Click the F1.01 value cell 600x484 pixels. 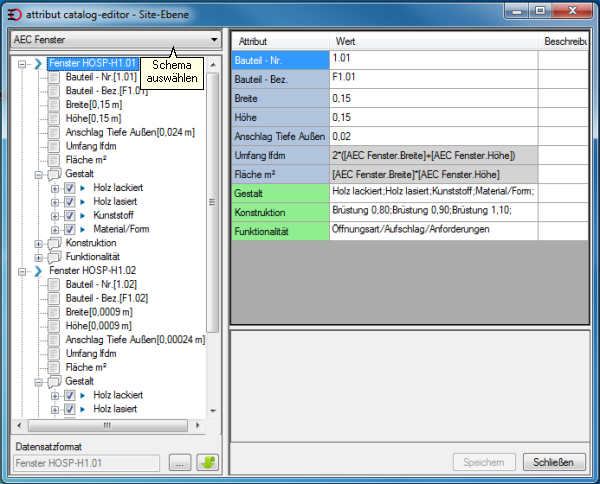pos(434,79)
